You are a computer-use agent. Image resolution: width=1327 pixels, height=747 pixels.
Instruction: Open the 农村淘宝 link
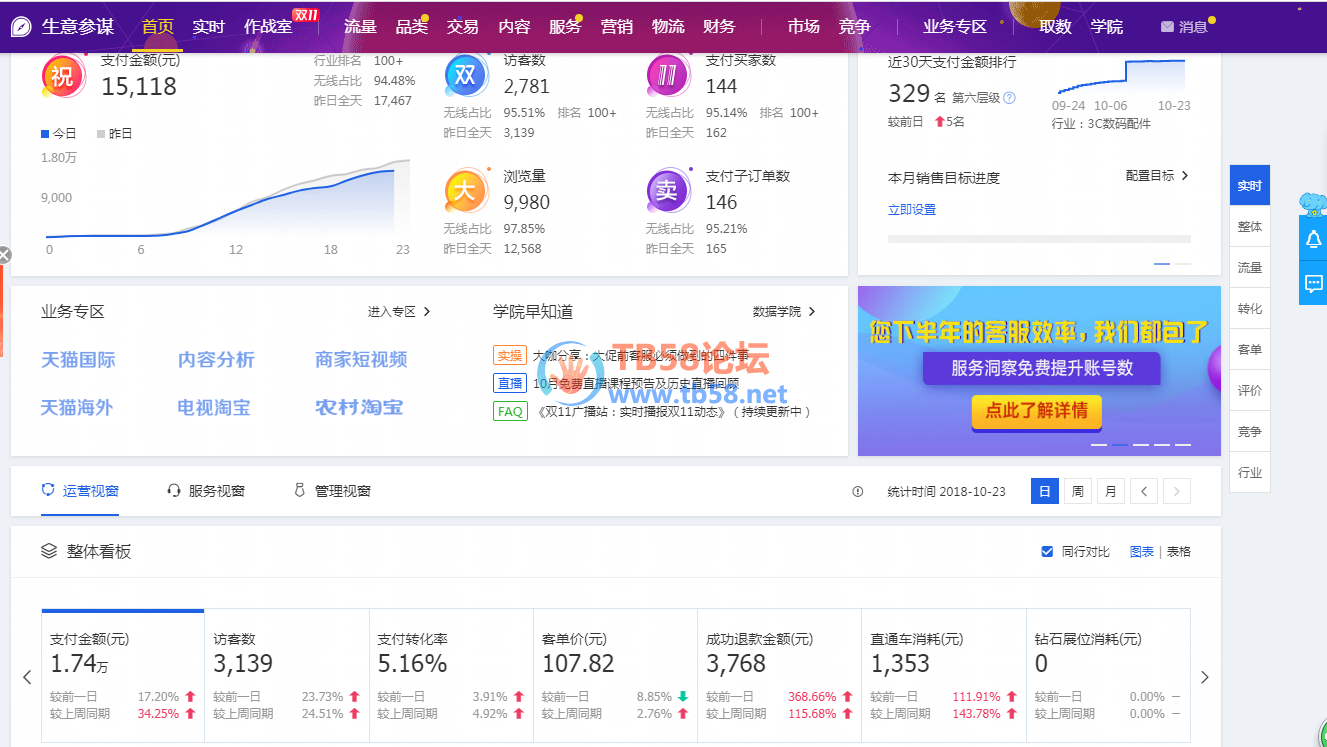point(359,408)
